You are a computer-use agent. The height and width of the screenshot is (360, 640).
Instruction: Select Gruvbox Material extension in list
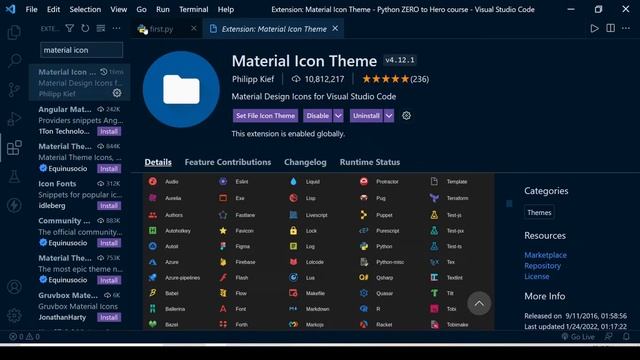point(80,306)
